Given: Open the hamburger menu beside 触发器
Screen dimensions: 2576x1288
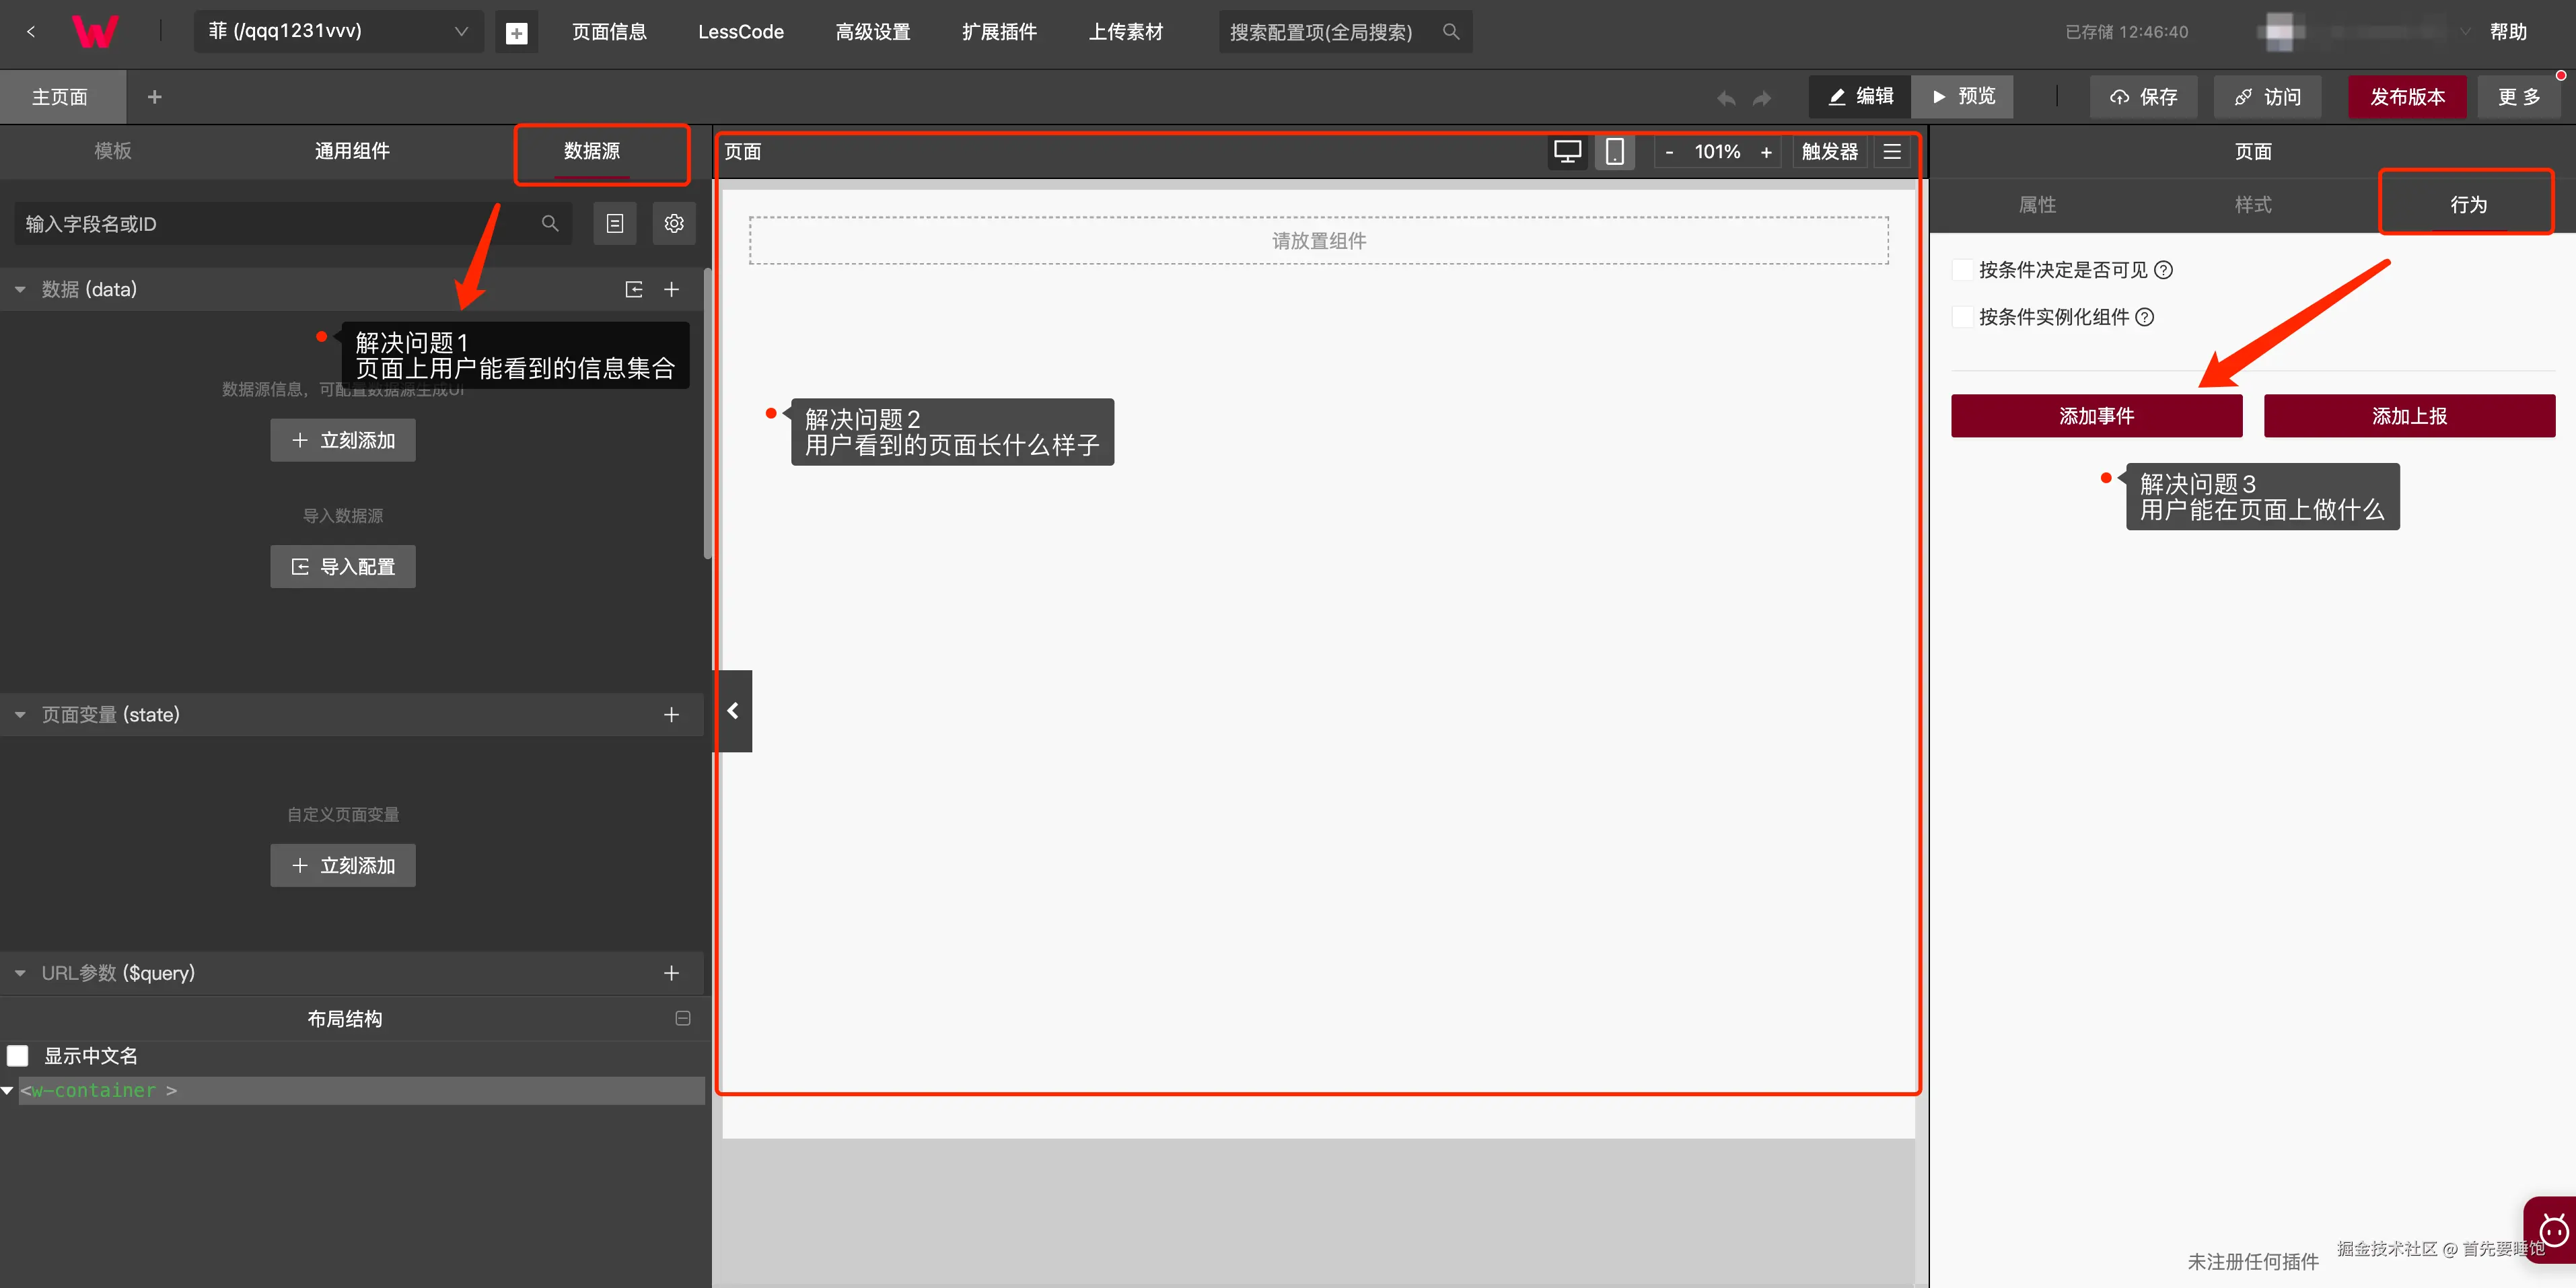Looking at the screenshot, I should tap(1892, 151).
